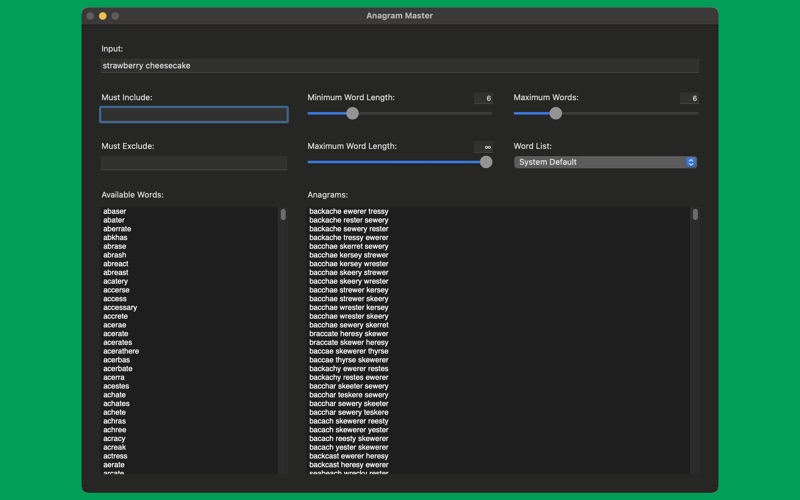Click the Input field with strawberry cheesecake
Image resolution: width=800 pixels, height=500 pixels.
399,65
